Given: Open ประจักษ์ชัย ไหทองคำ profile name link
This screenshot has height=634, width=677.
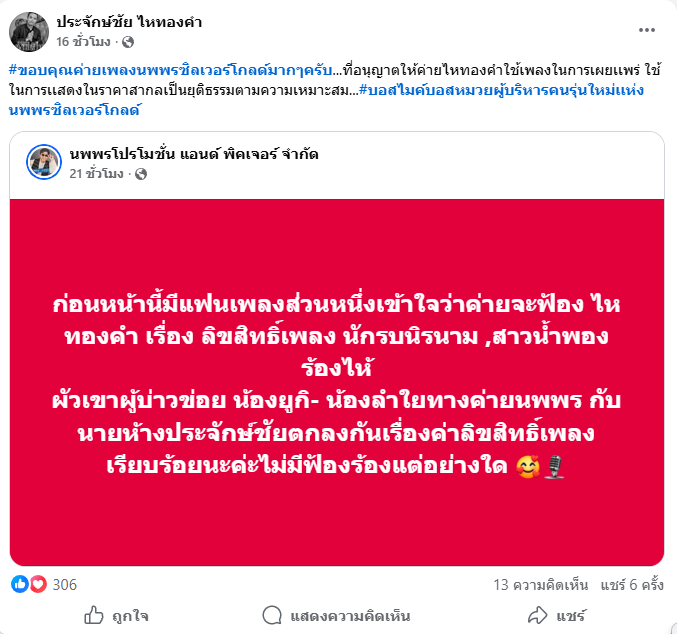Looking at the screenshot, I should coord(129,22).
